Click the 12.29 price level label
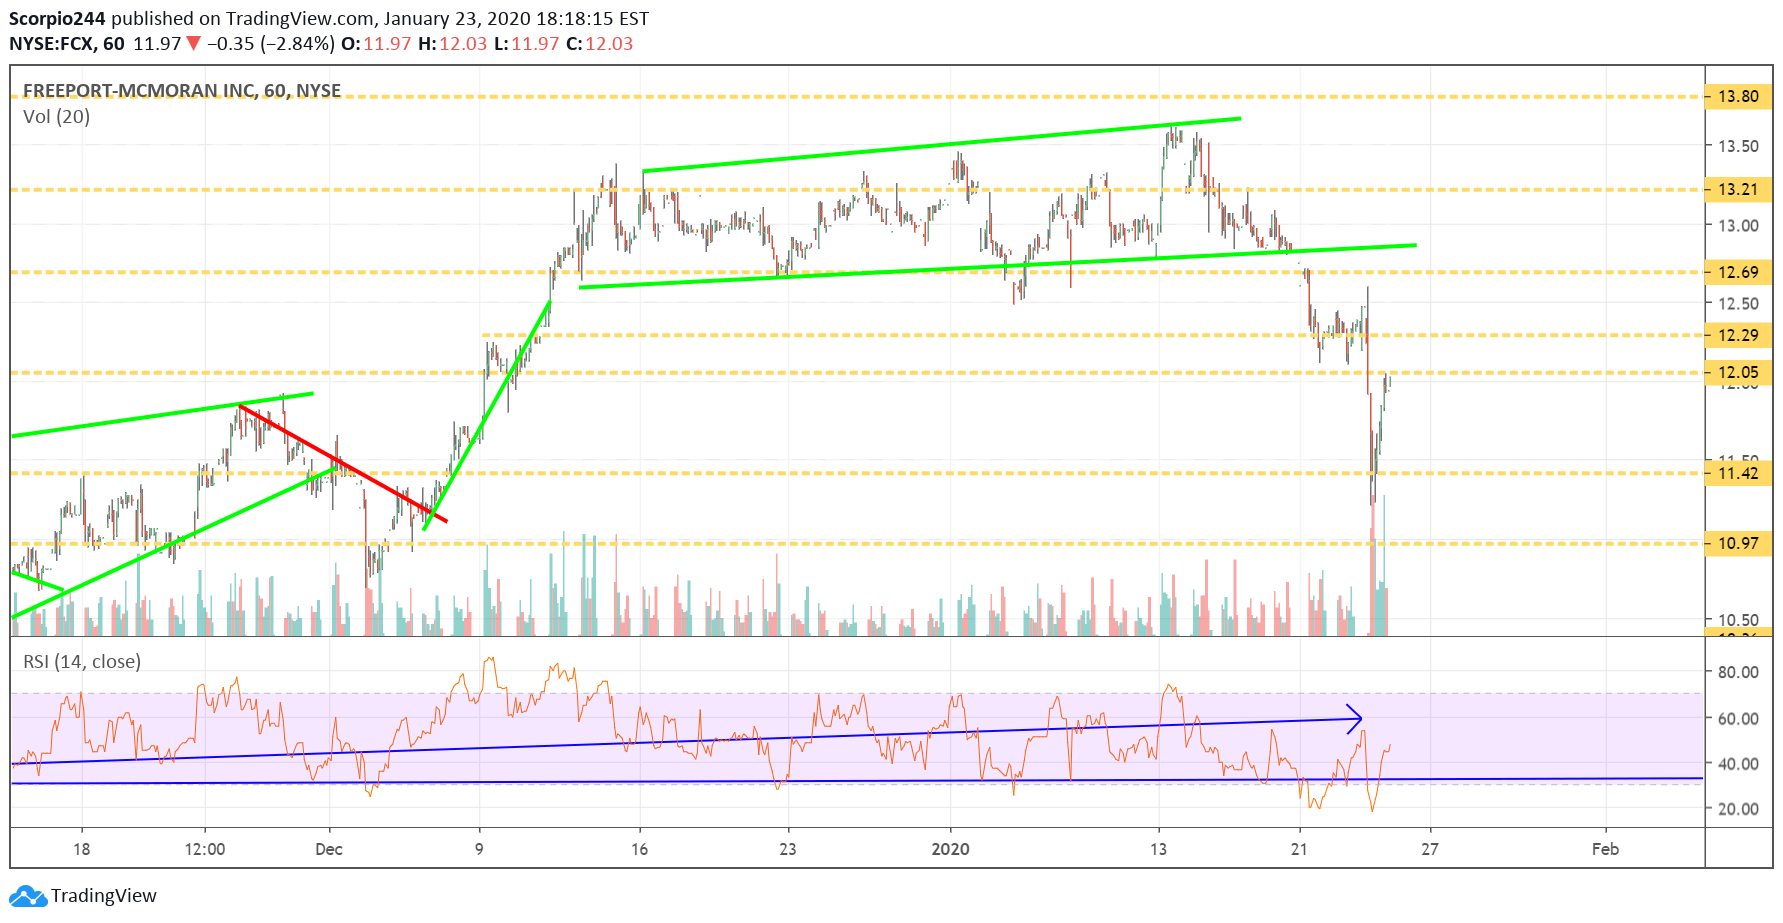Screen dimensions: 1783x923 pyautogui.click(x=1738, y=335)
